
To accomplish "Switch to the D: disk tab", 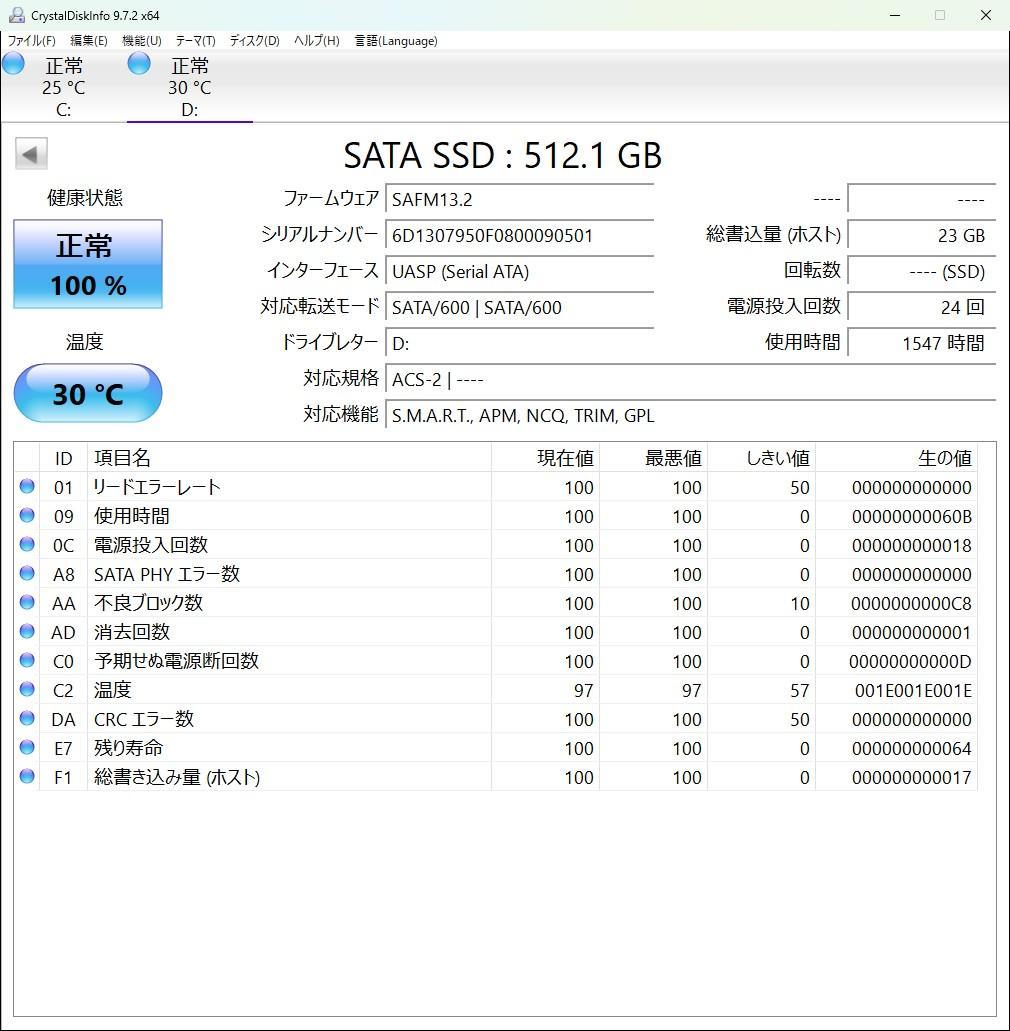I will [189, 87].
